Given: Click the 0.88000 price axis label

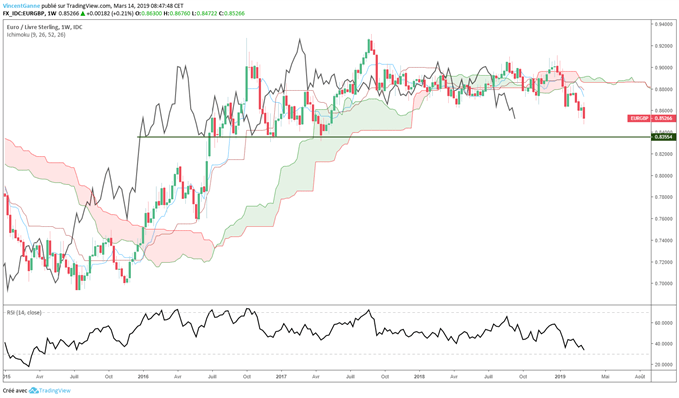Looking at the screenshot, I should (x=665, y=89).
